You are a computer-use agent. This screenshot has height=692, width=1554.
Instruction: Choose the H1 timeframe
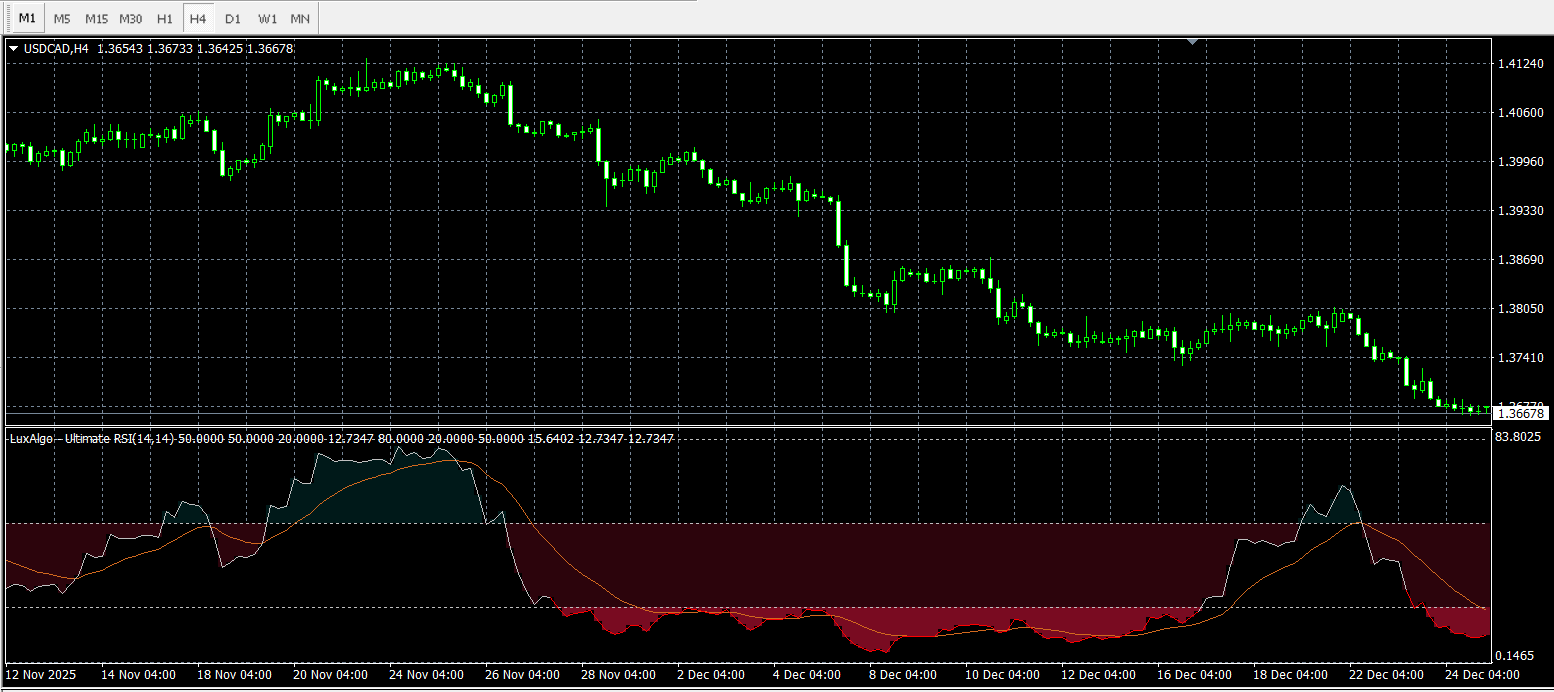pyautogui.click(x=165, y=18)
